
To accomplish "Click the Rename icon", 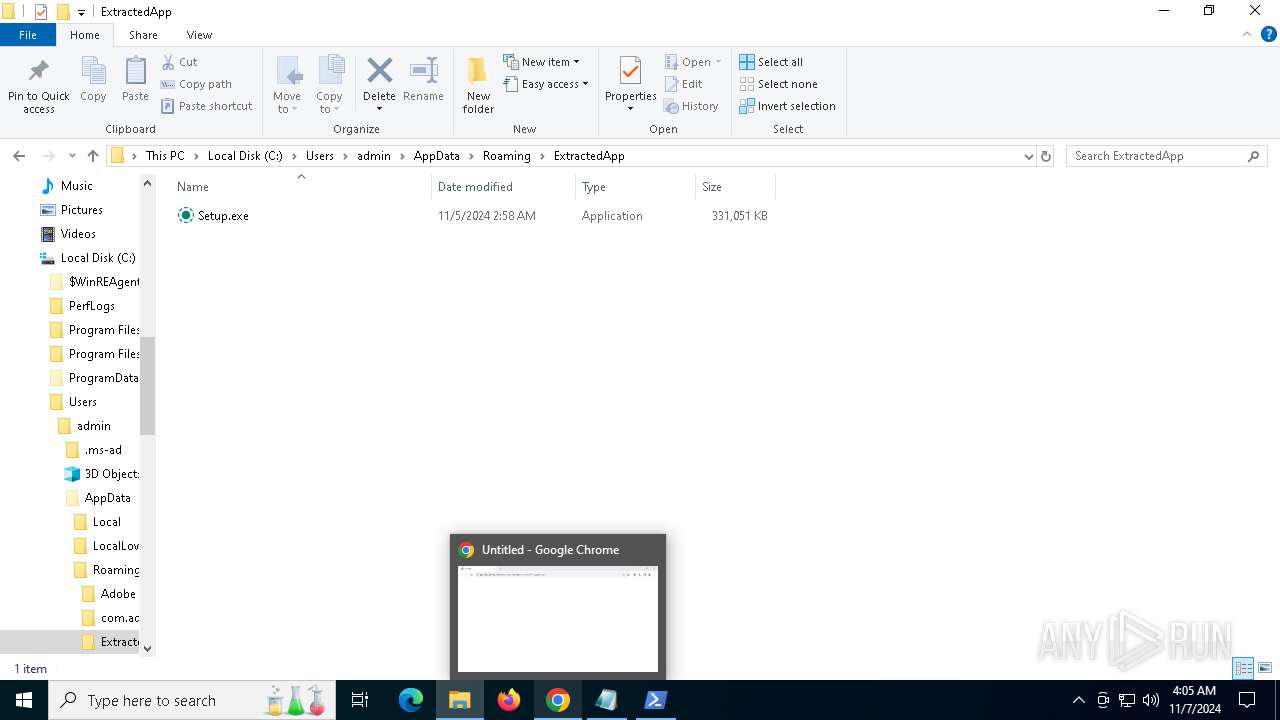I will (x=423, y=70).
